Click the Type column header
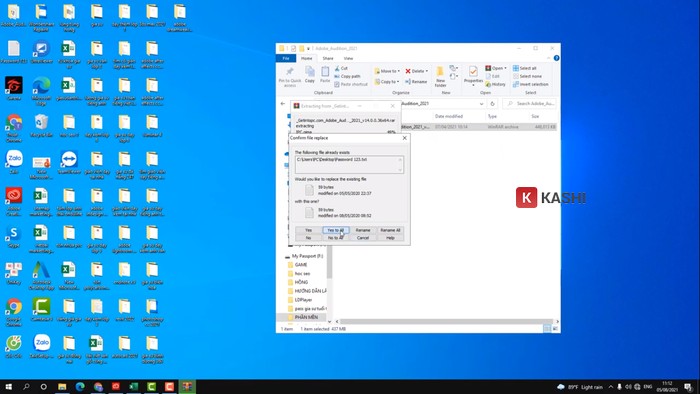700x394 pixels. [x=492, y=116]
